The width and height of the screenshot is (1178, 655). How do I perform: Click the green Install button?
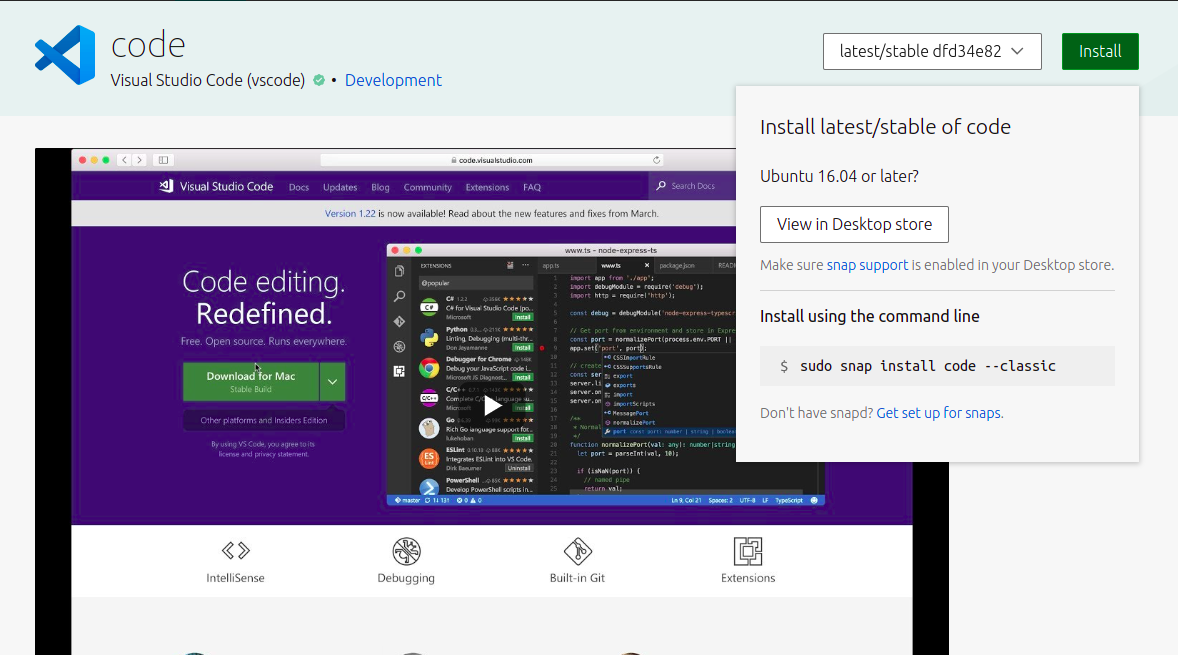tap(1100, 51)
